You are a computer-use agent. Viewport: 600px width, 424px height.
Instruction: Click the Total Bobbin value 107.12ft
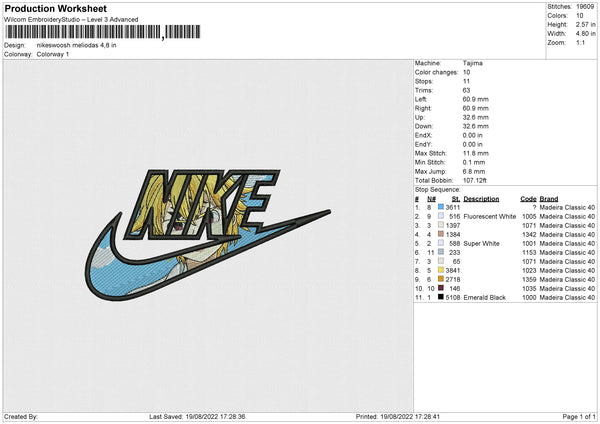coord(474,180)
